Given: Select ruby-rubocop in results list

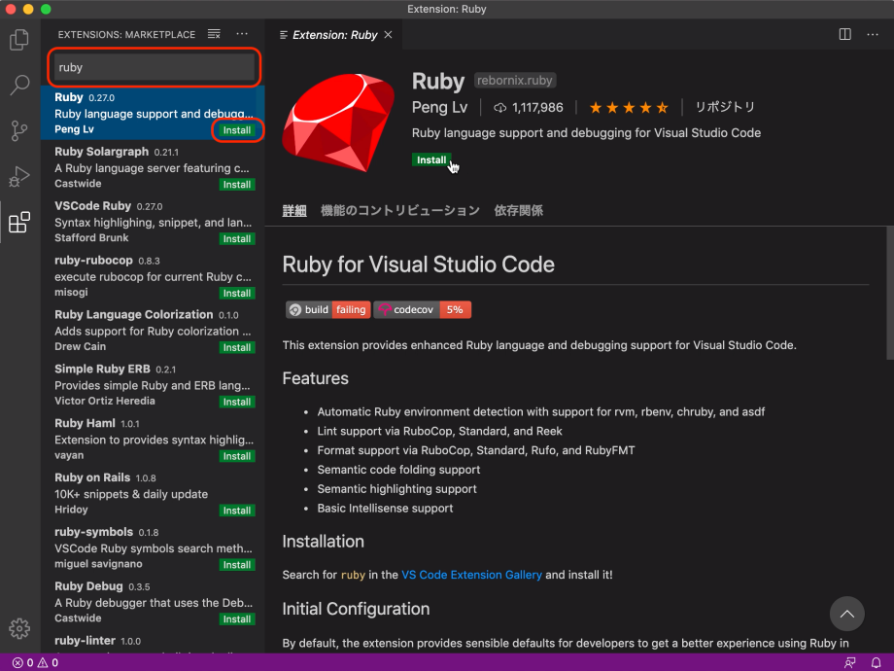Looking at the screenshot, I should 153,276.
